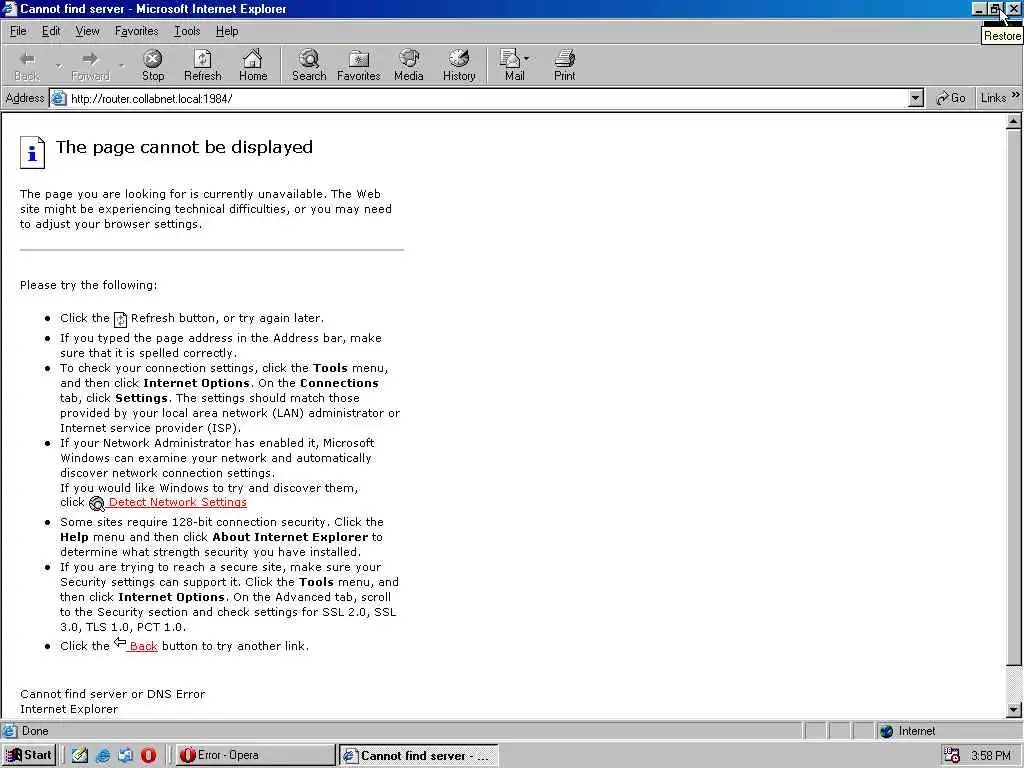The height and width of the screenshot is (768, 1024).
Task: Open the File menu
Action: [x=18, y=31]
